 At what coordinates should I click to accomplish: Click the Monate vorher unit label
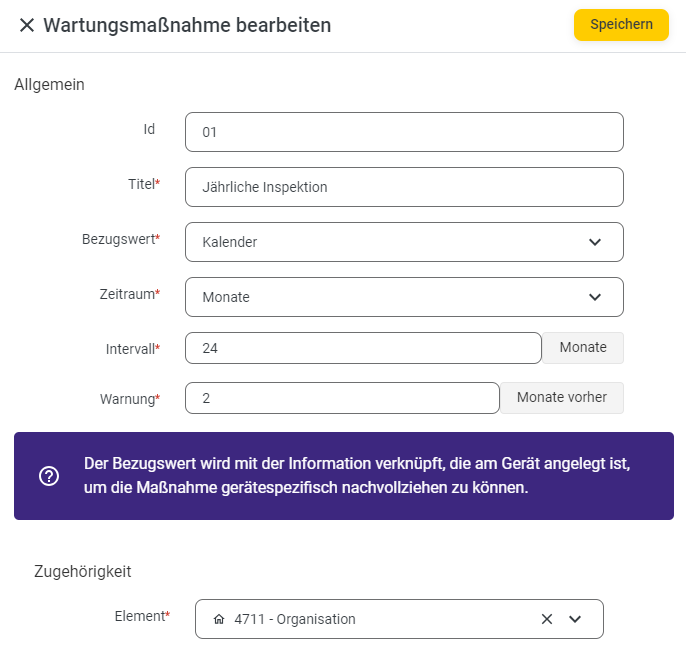tap(562, 398)
